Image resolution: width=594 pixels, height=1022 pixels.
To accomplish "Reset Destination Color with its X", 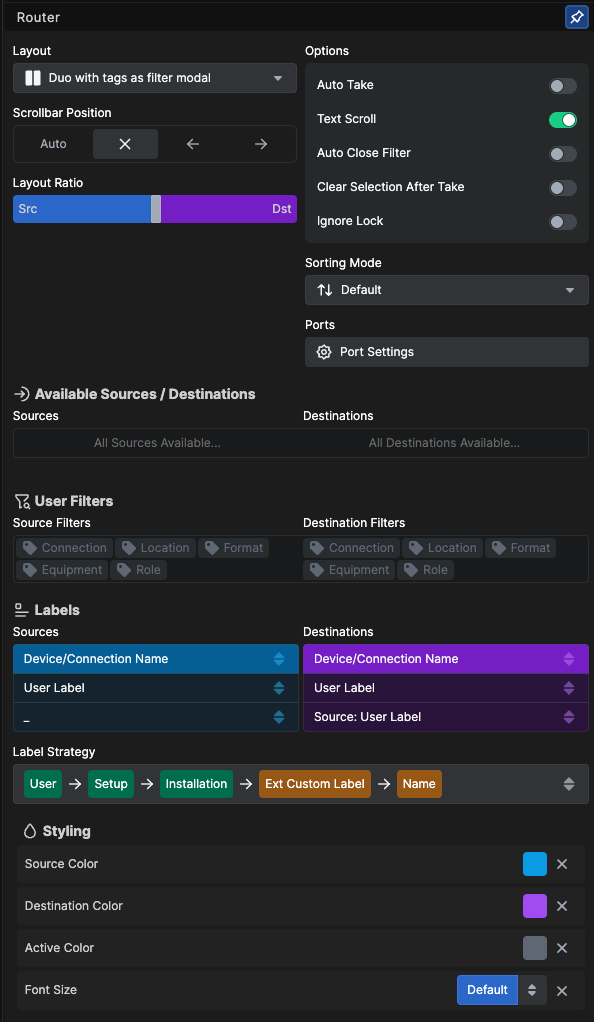I will (562, 907).
